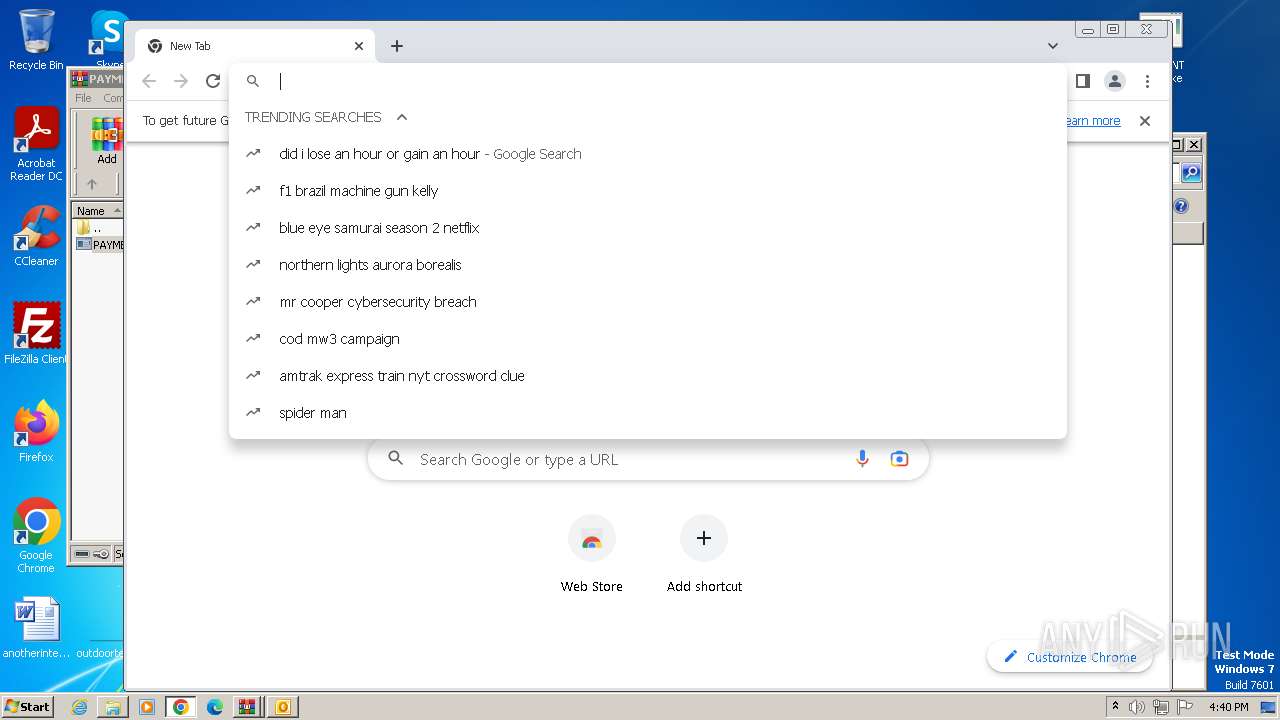
Task: Select 'mr cooper cybersecurity breach' suggestion
Action: pos(648,302)
